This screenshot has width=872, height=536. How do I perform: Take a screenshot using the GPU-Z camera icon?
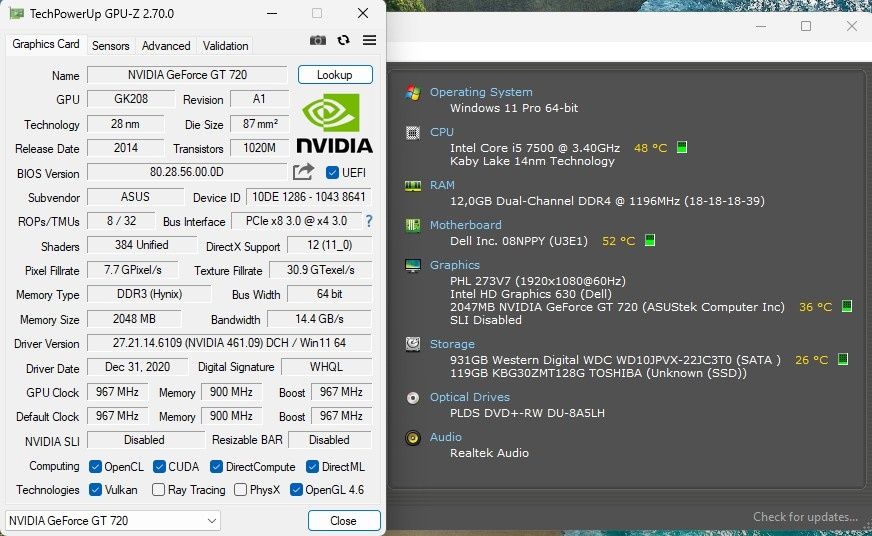[318, 40]
